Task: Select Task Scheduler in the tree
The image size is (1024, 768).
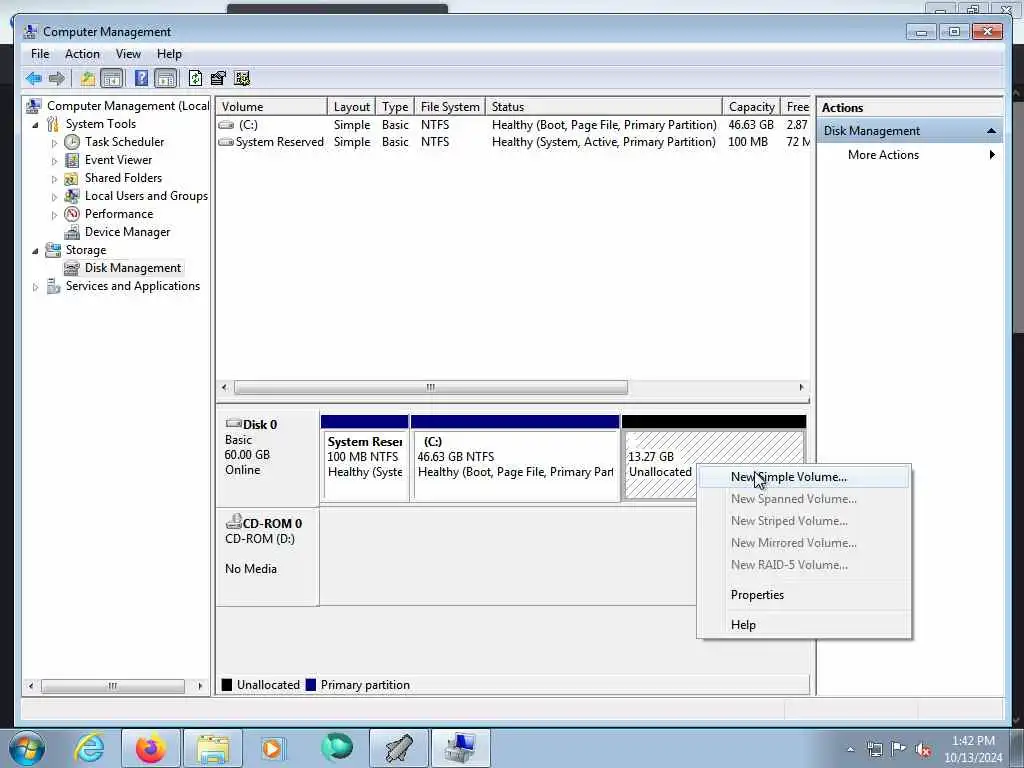Action: (x=124, y=142)
